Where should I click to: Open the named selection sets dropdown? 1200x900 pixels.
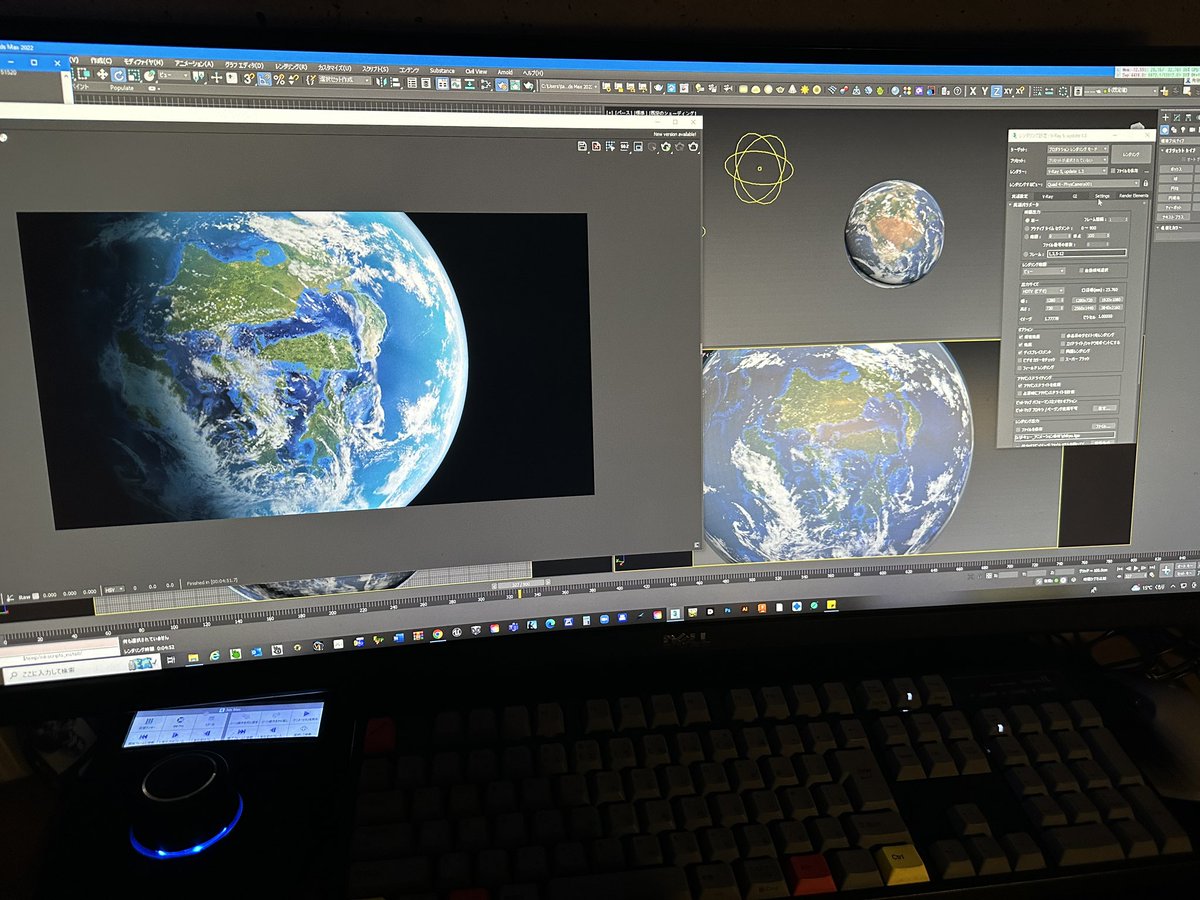tap(344, 79)
